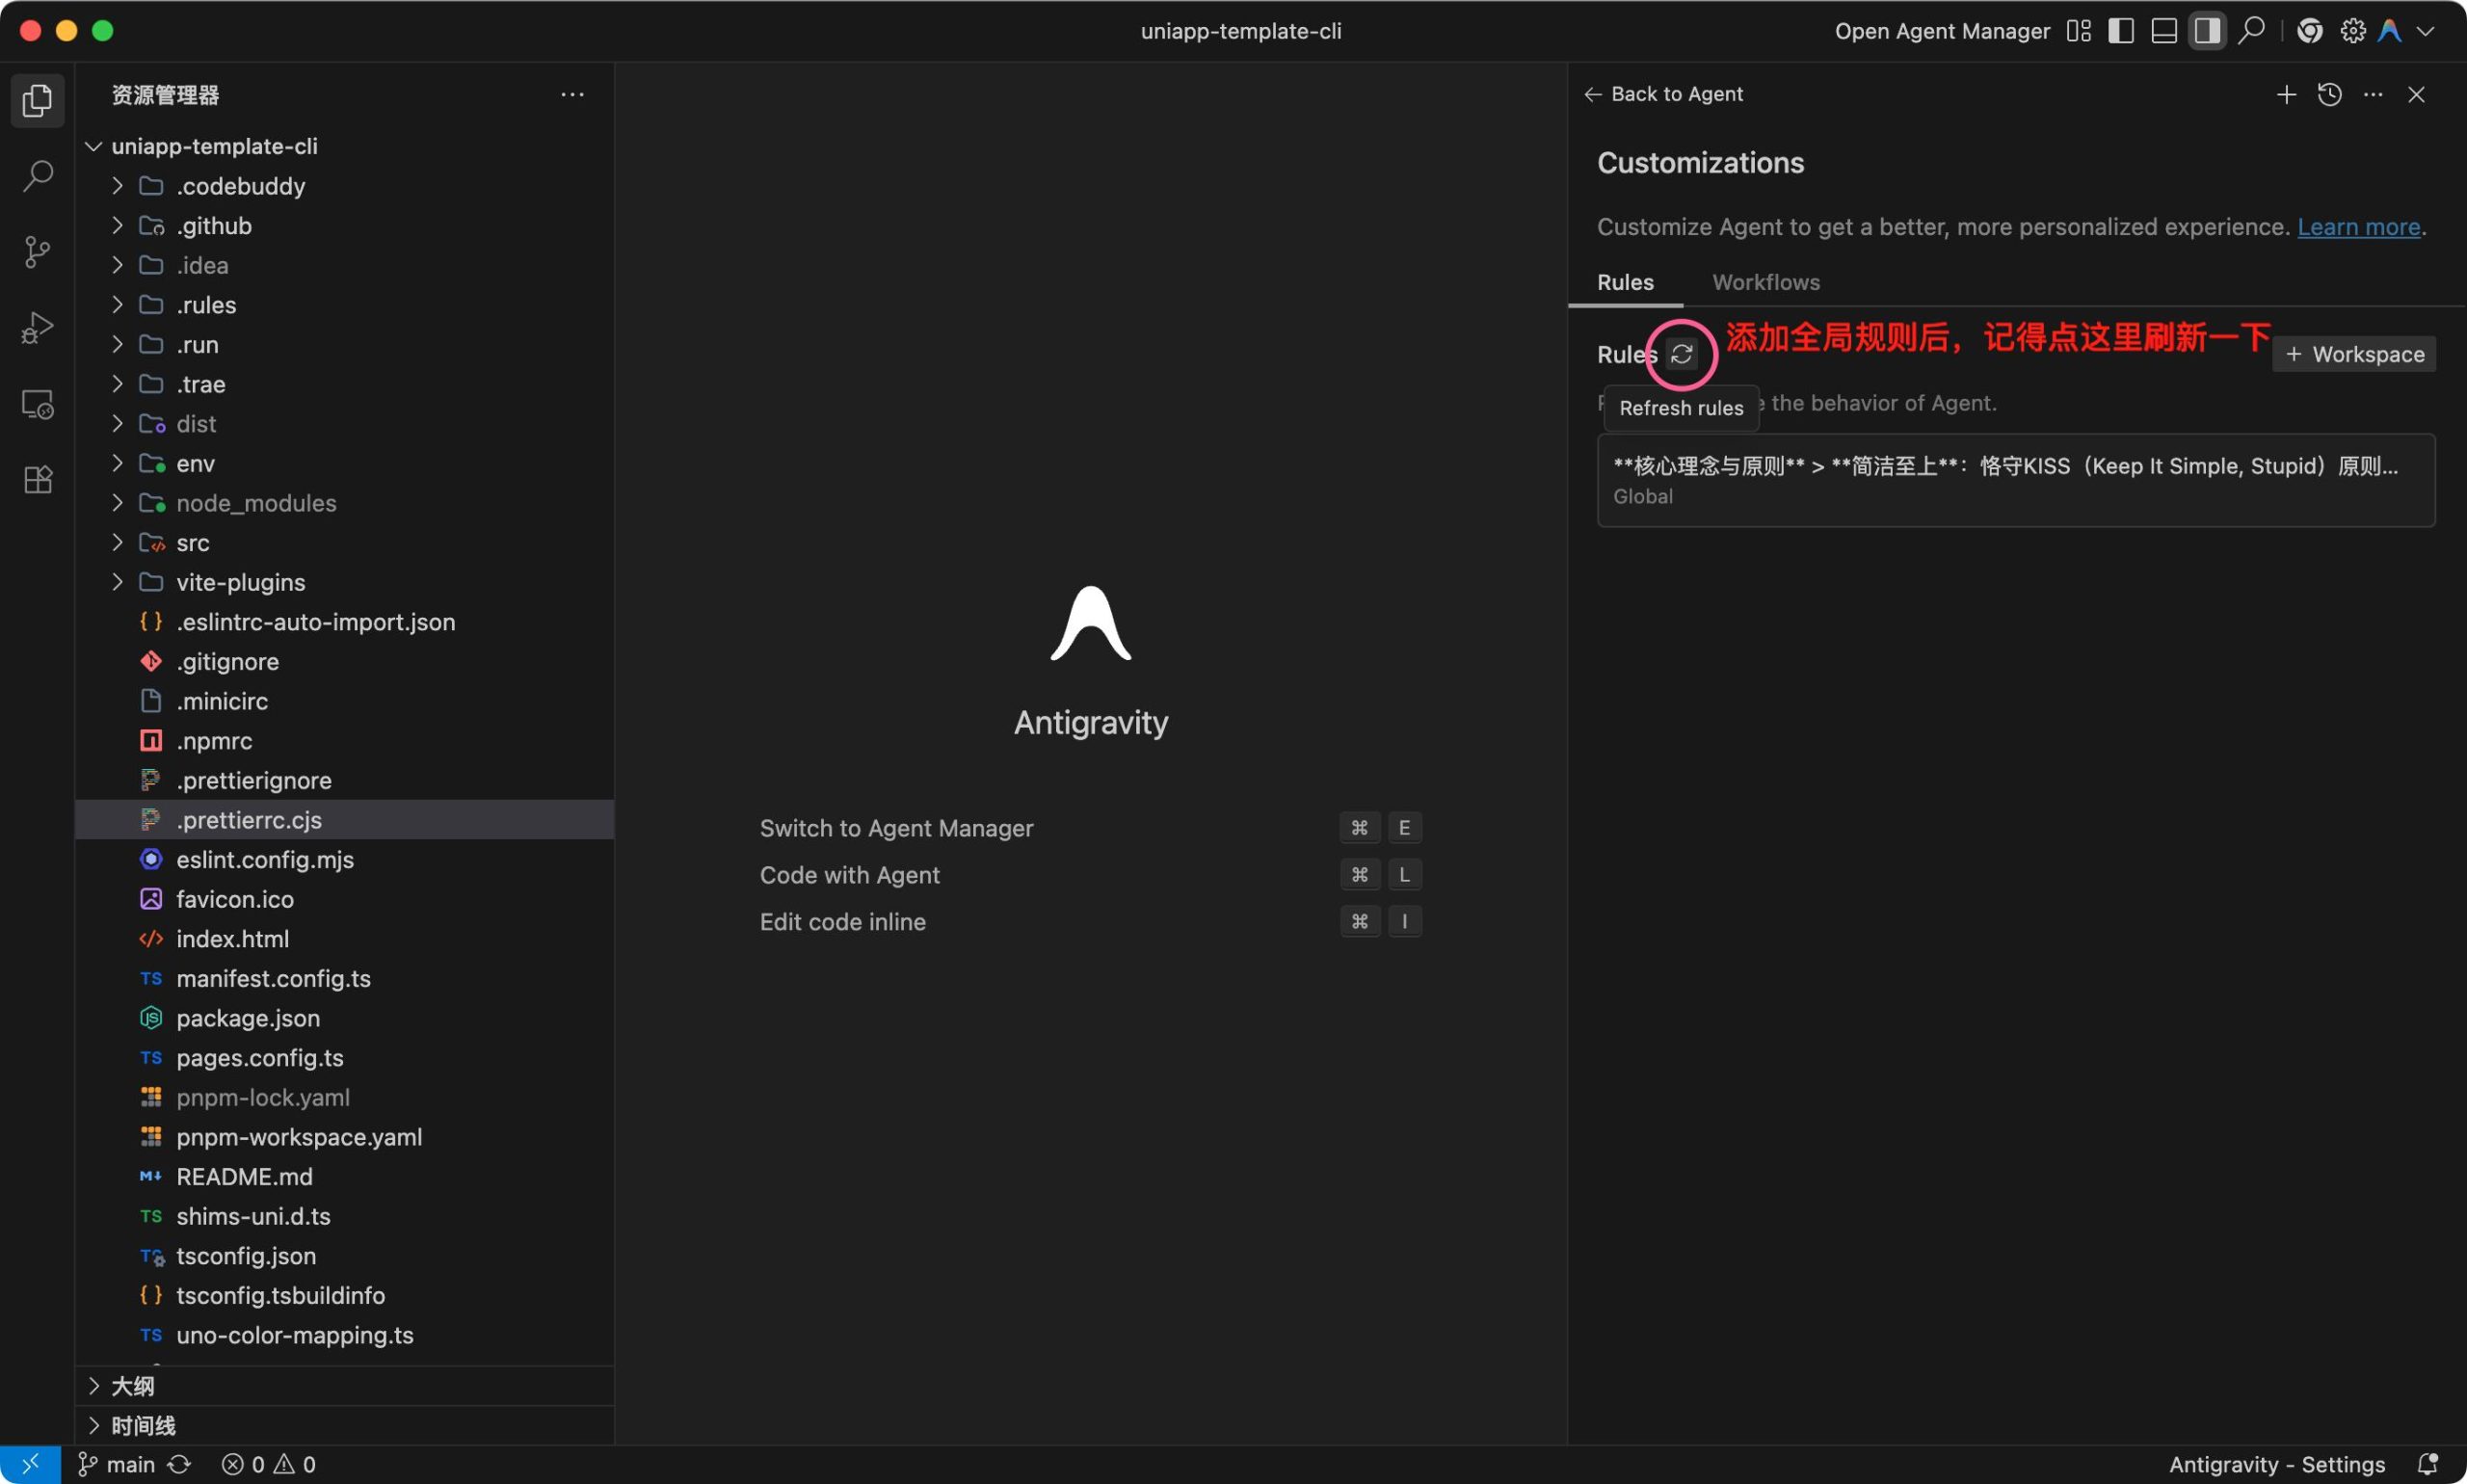Toggle the secondary sidebar visibility
This screenshot has width=2467, height=1484.
tap(2209, 30)
